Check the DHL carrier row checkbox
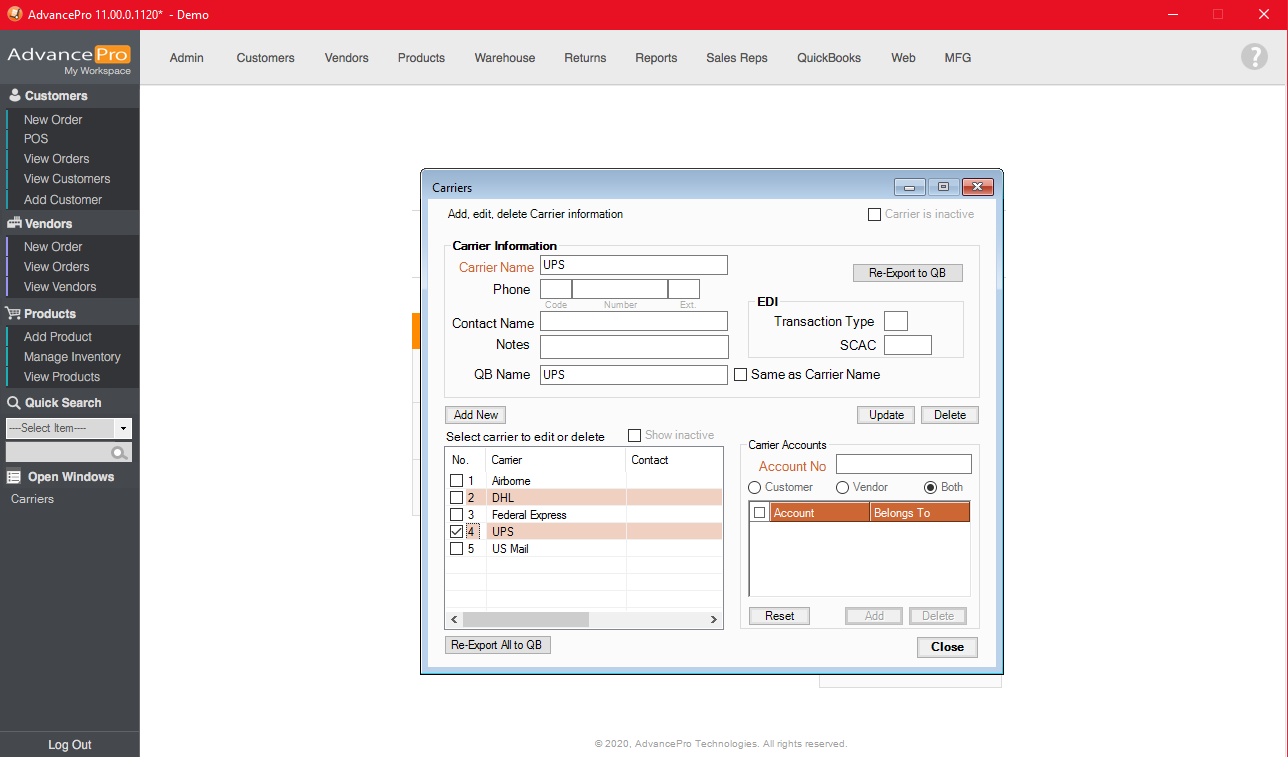 point(457,498)
